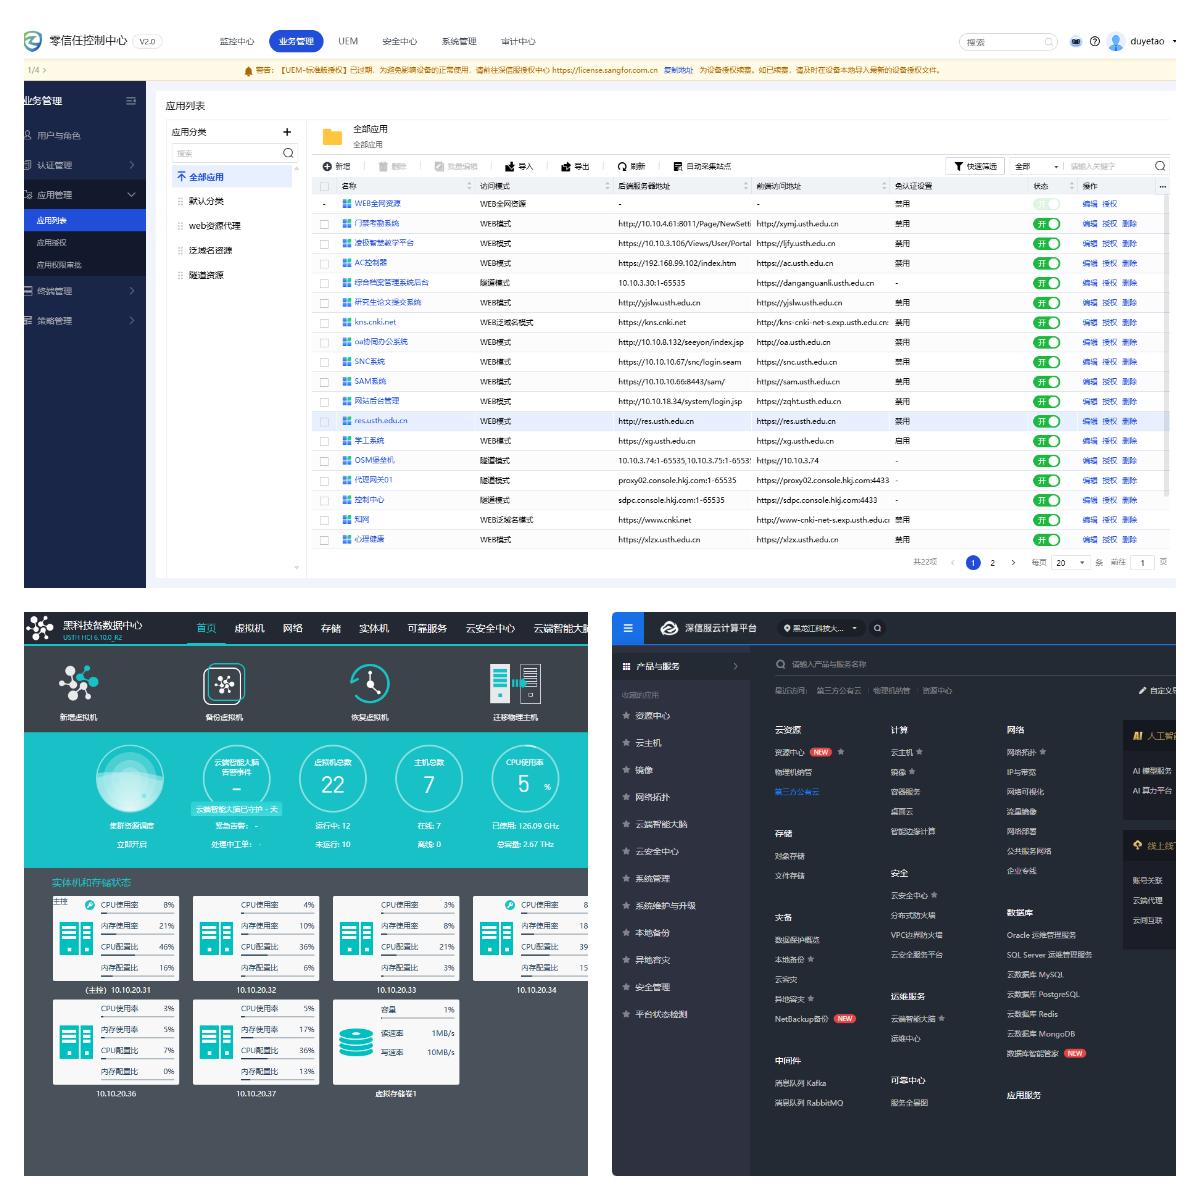1200x1200 pixels.
Task: Check the checkbox for 门禁考勤系统 row
Action: point(324,224)
